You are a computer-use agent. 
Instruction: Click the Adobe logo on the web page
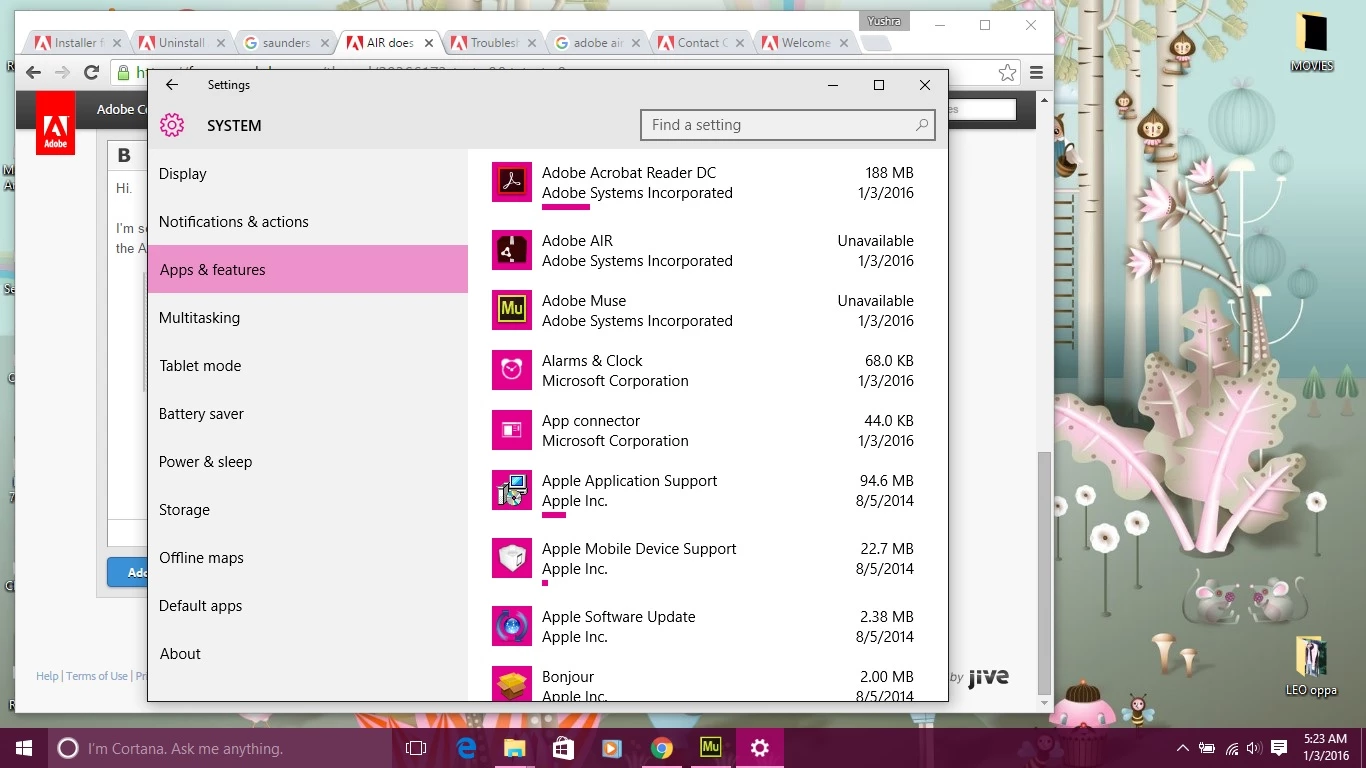[55, 123]
